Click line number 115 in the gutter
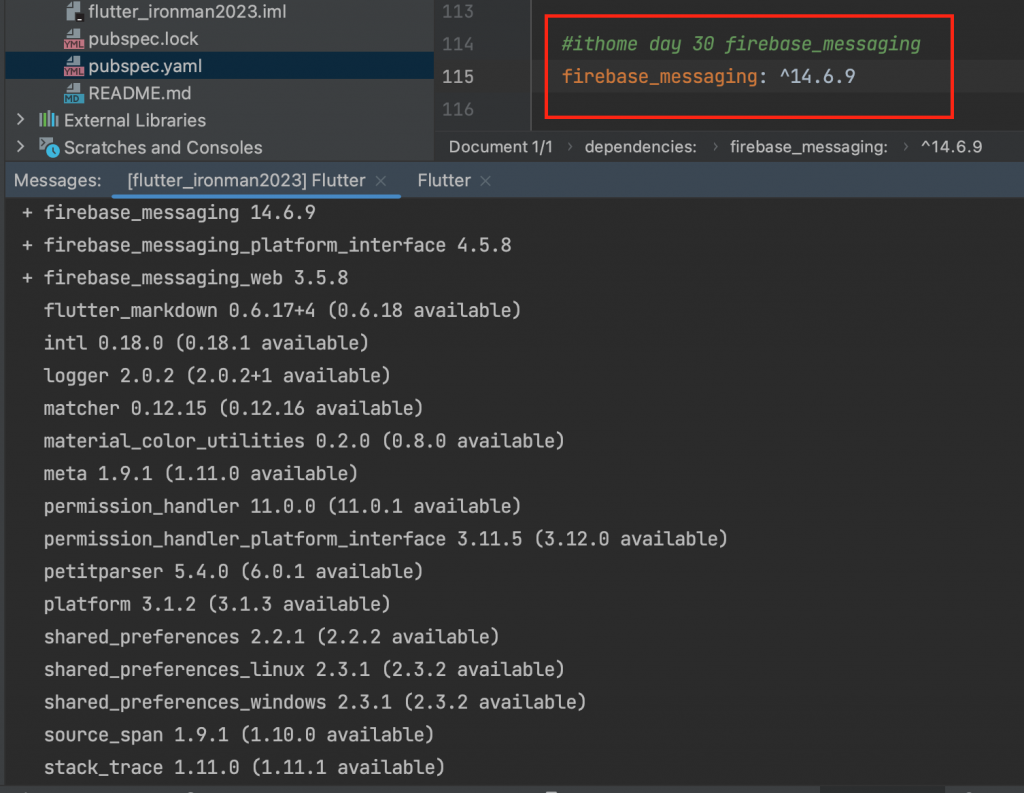The width and height of the screenshot is (1024, 793). [458, 77]
